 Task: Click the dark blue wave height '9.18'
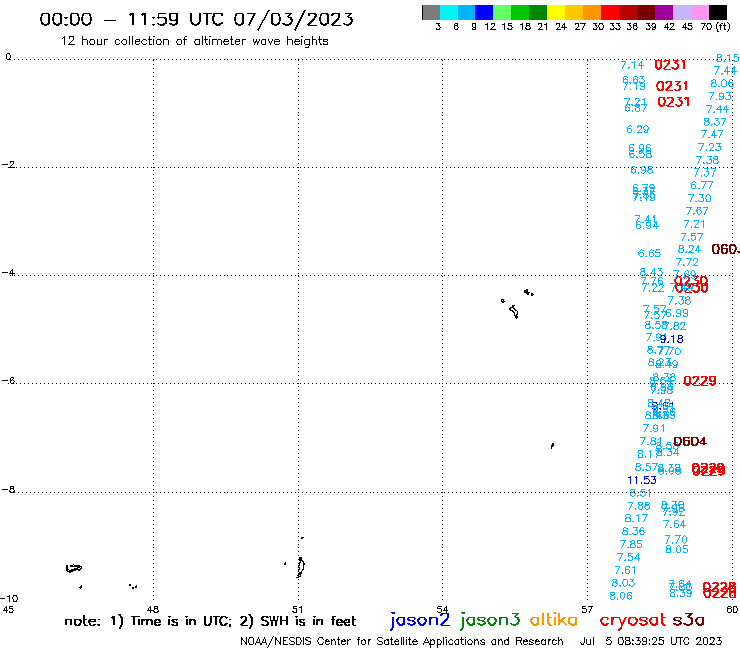[x=672, y=339]
